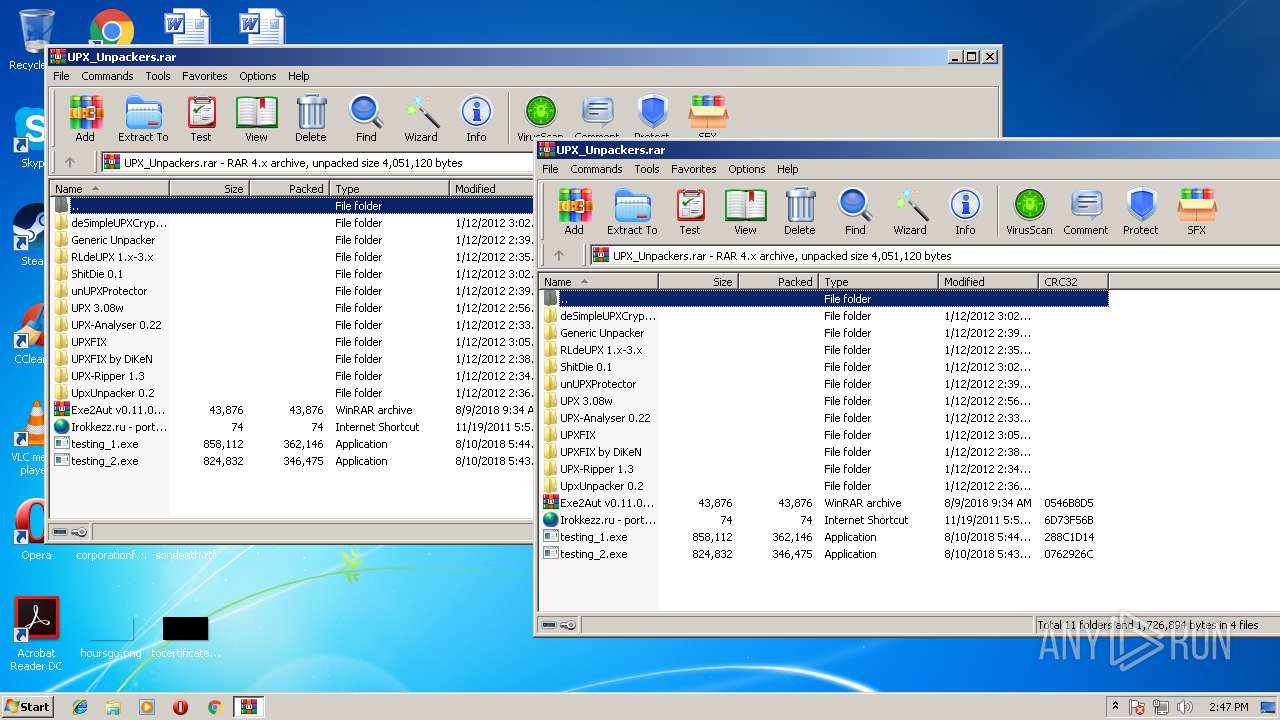The width and height of the screenshot is (1280, 720).
Task: Open Internet Explorer from taskbar
Action: pyautogui.click(x=80, y=707)
